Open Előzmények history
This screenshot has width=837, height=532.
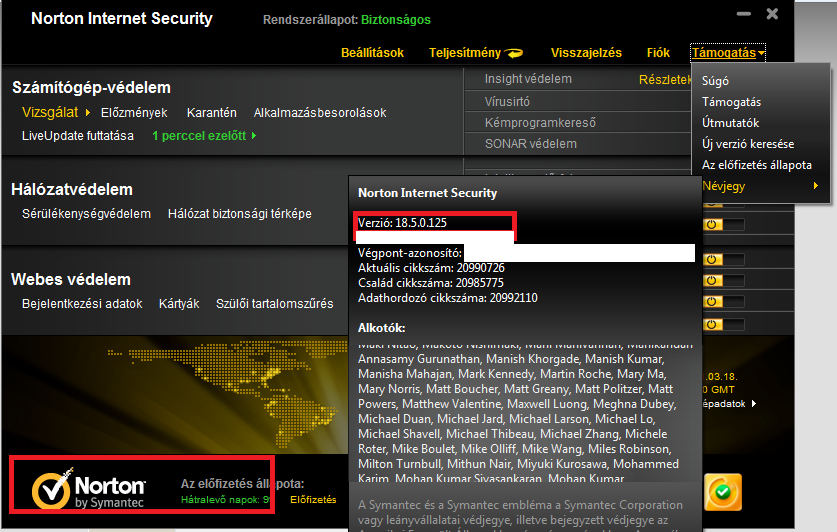click(134, 113)
